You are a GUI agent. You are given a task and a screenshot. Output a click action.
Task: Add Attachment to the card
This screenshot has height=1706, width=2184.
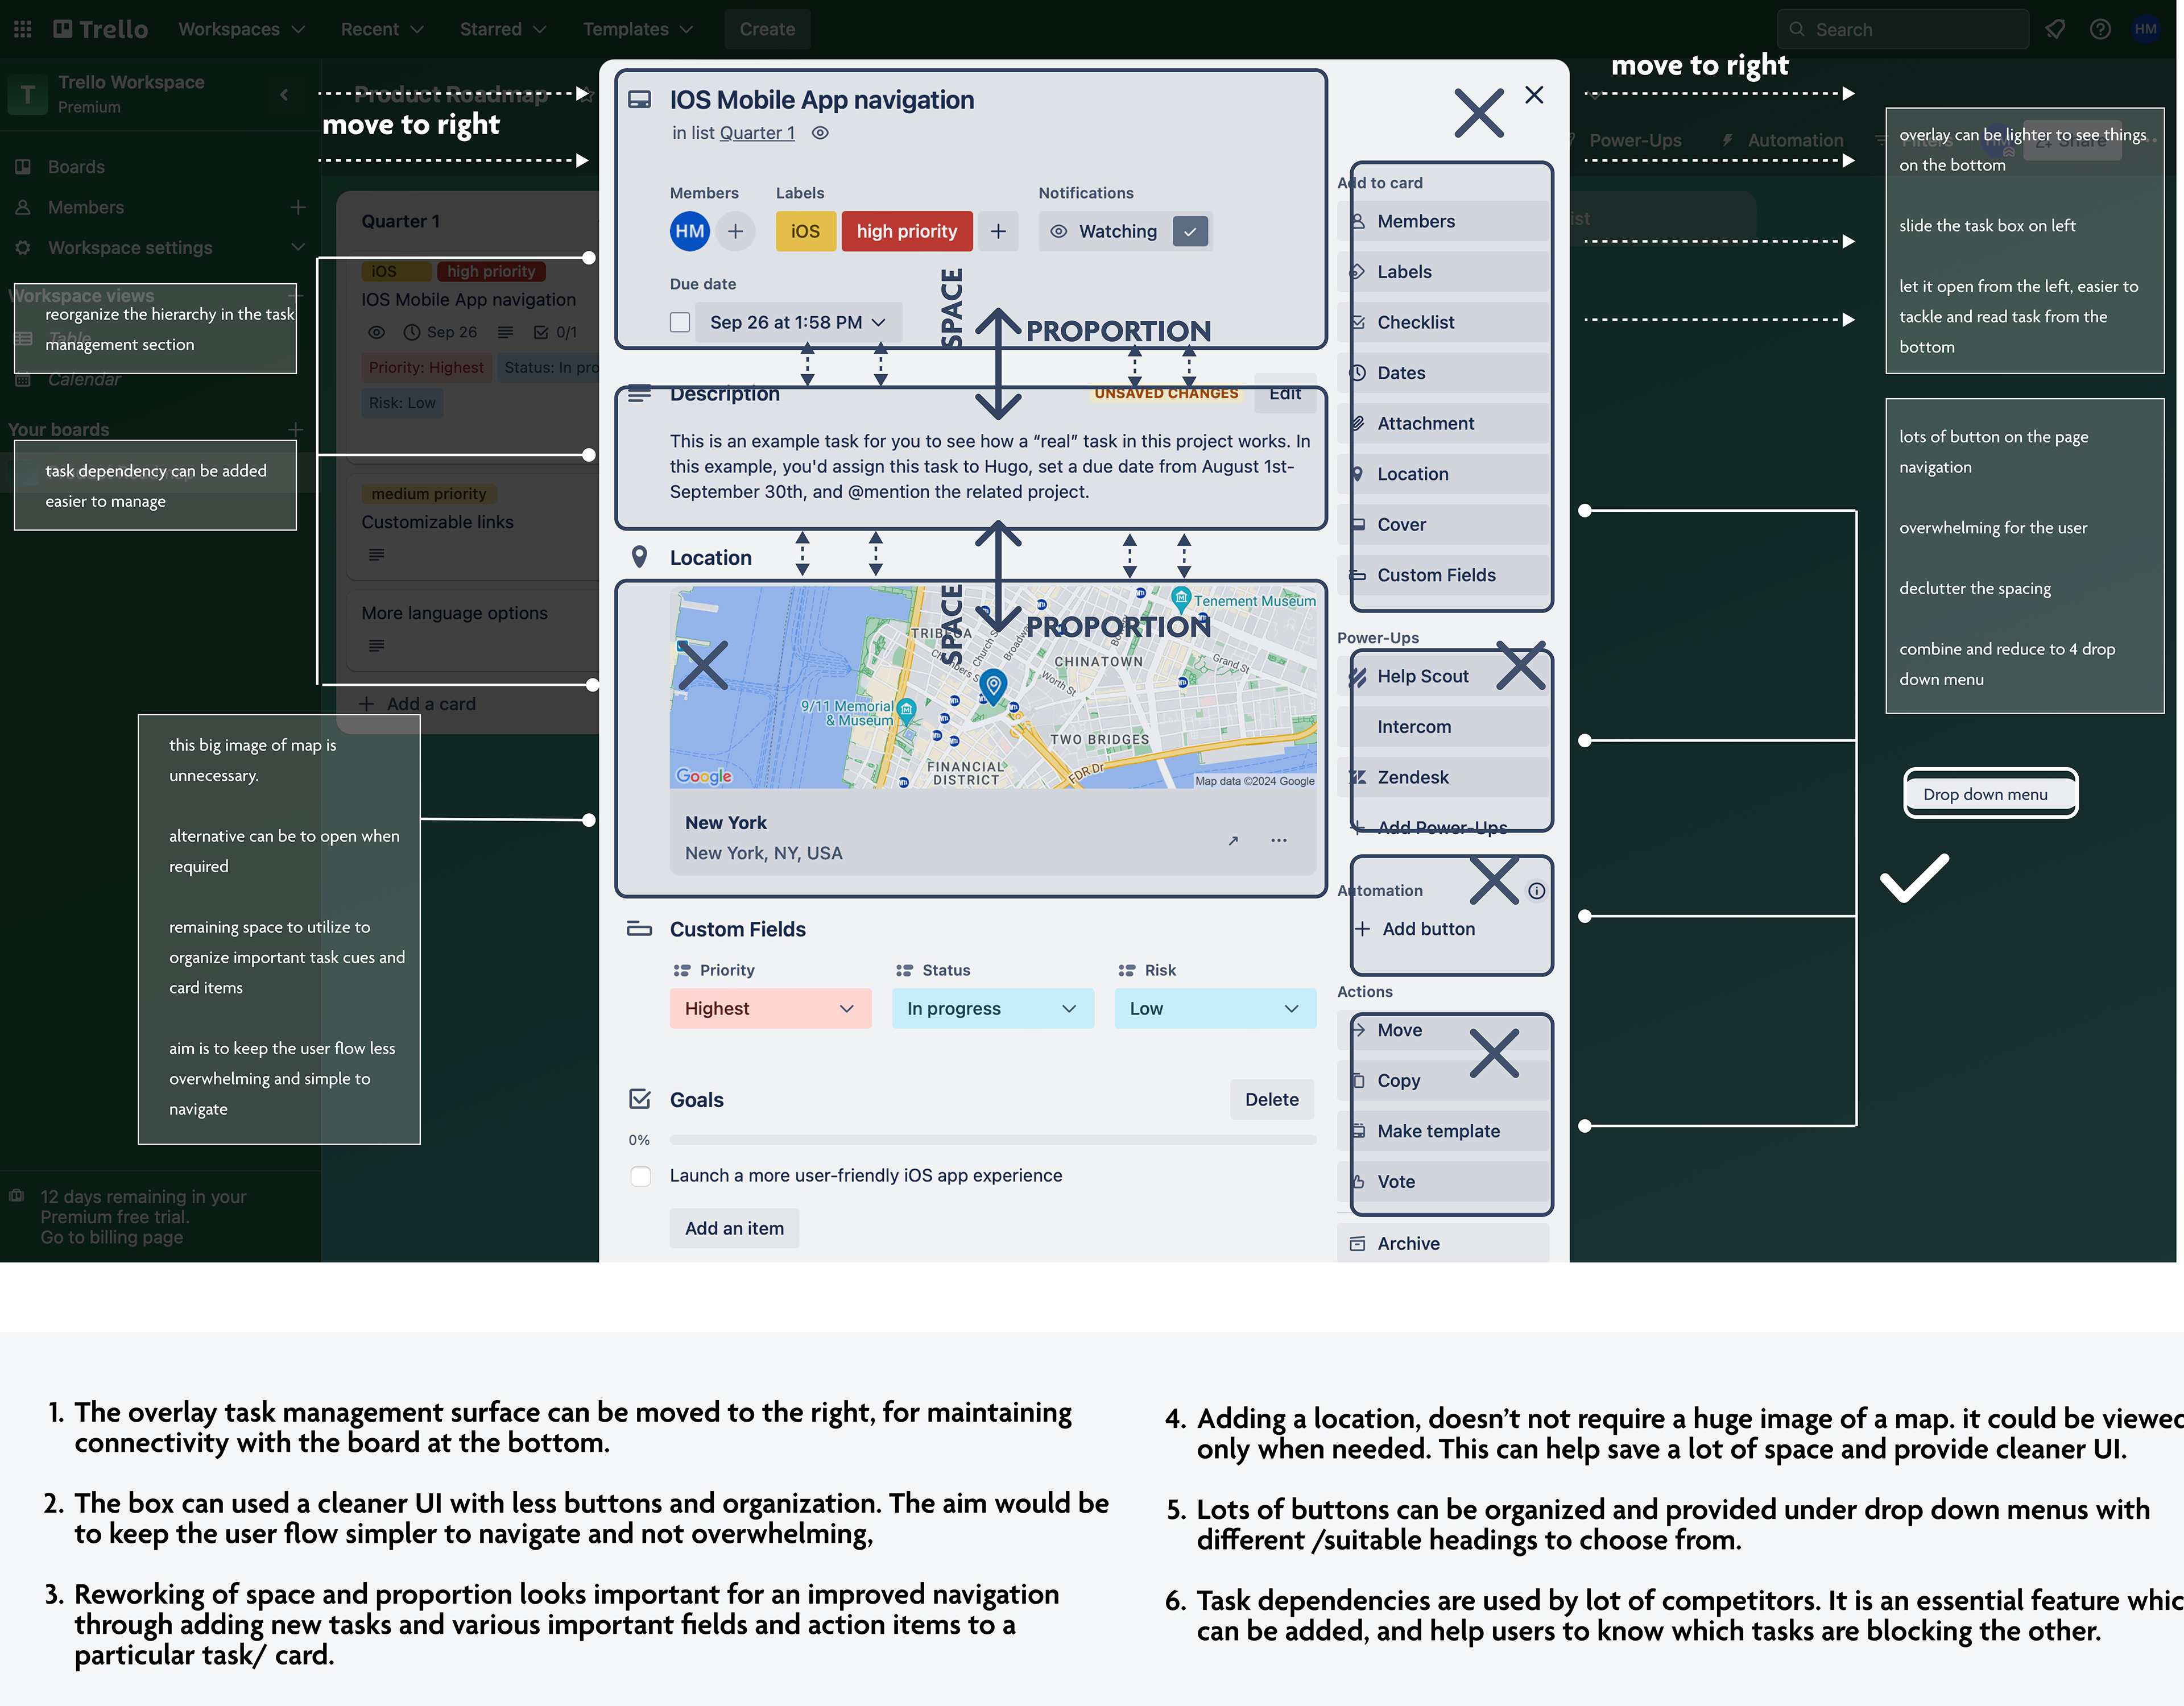tap(1443, 423)
